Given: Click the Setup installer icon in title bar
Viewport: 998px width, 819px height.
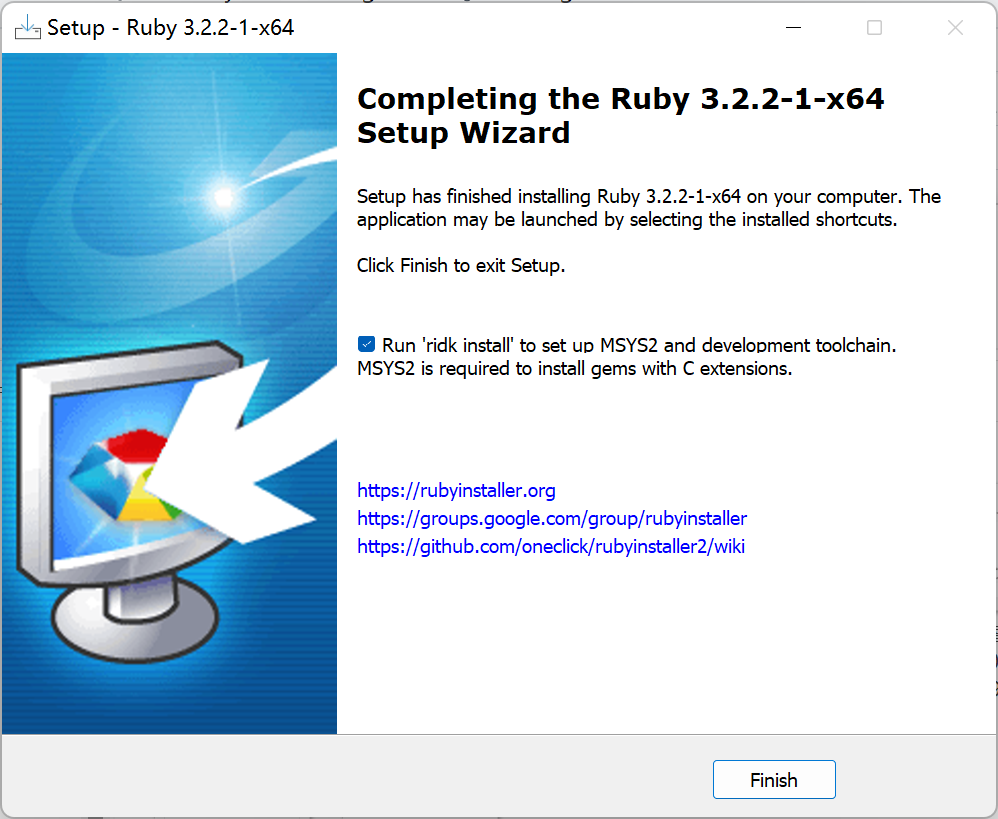Looking at the screenshot, I should pos(27,27).
